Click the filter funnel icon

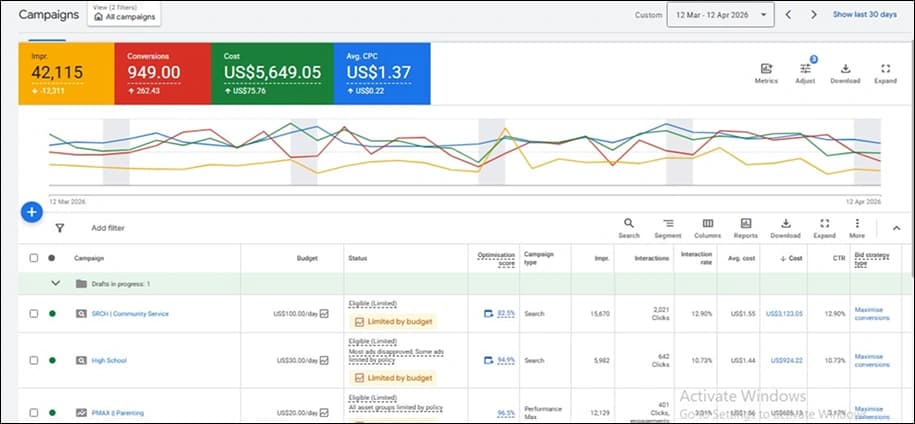coord(60,228)
